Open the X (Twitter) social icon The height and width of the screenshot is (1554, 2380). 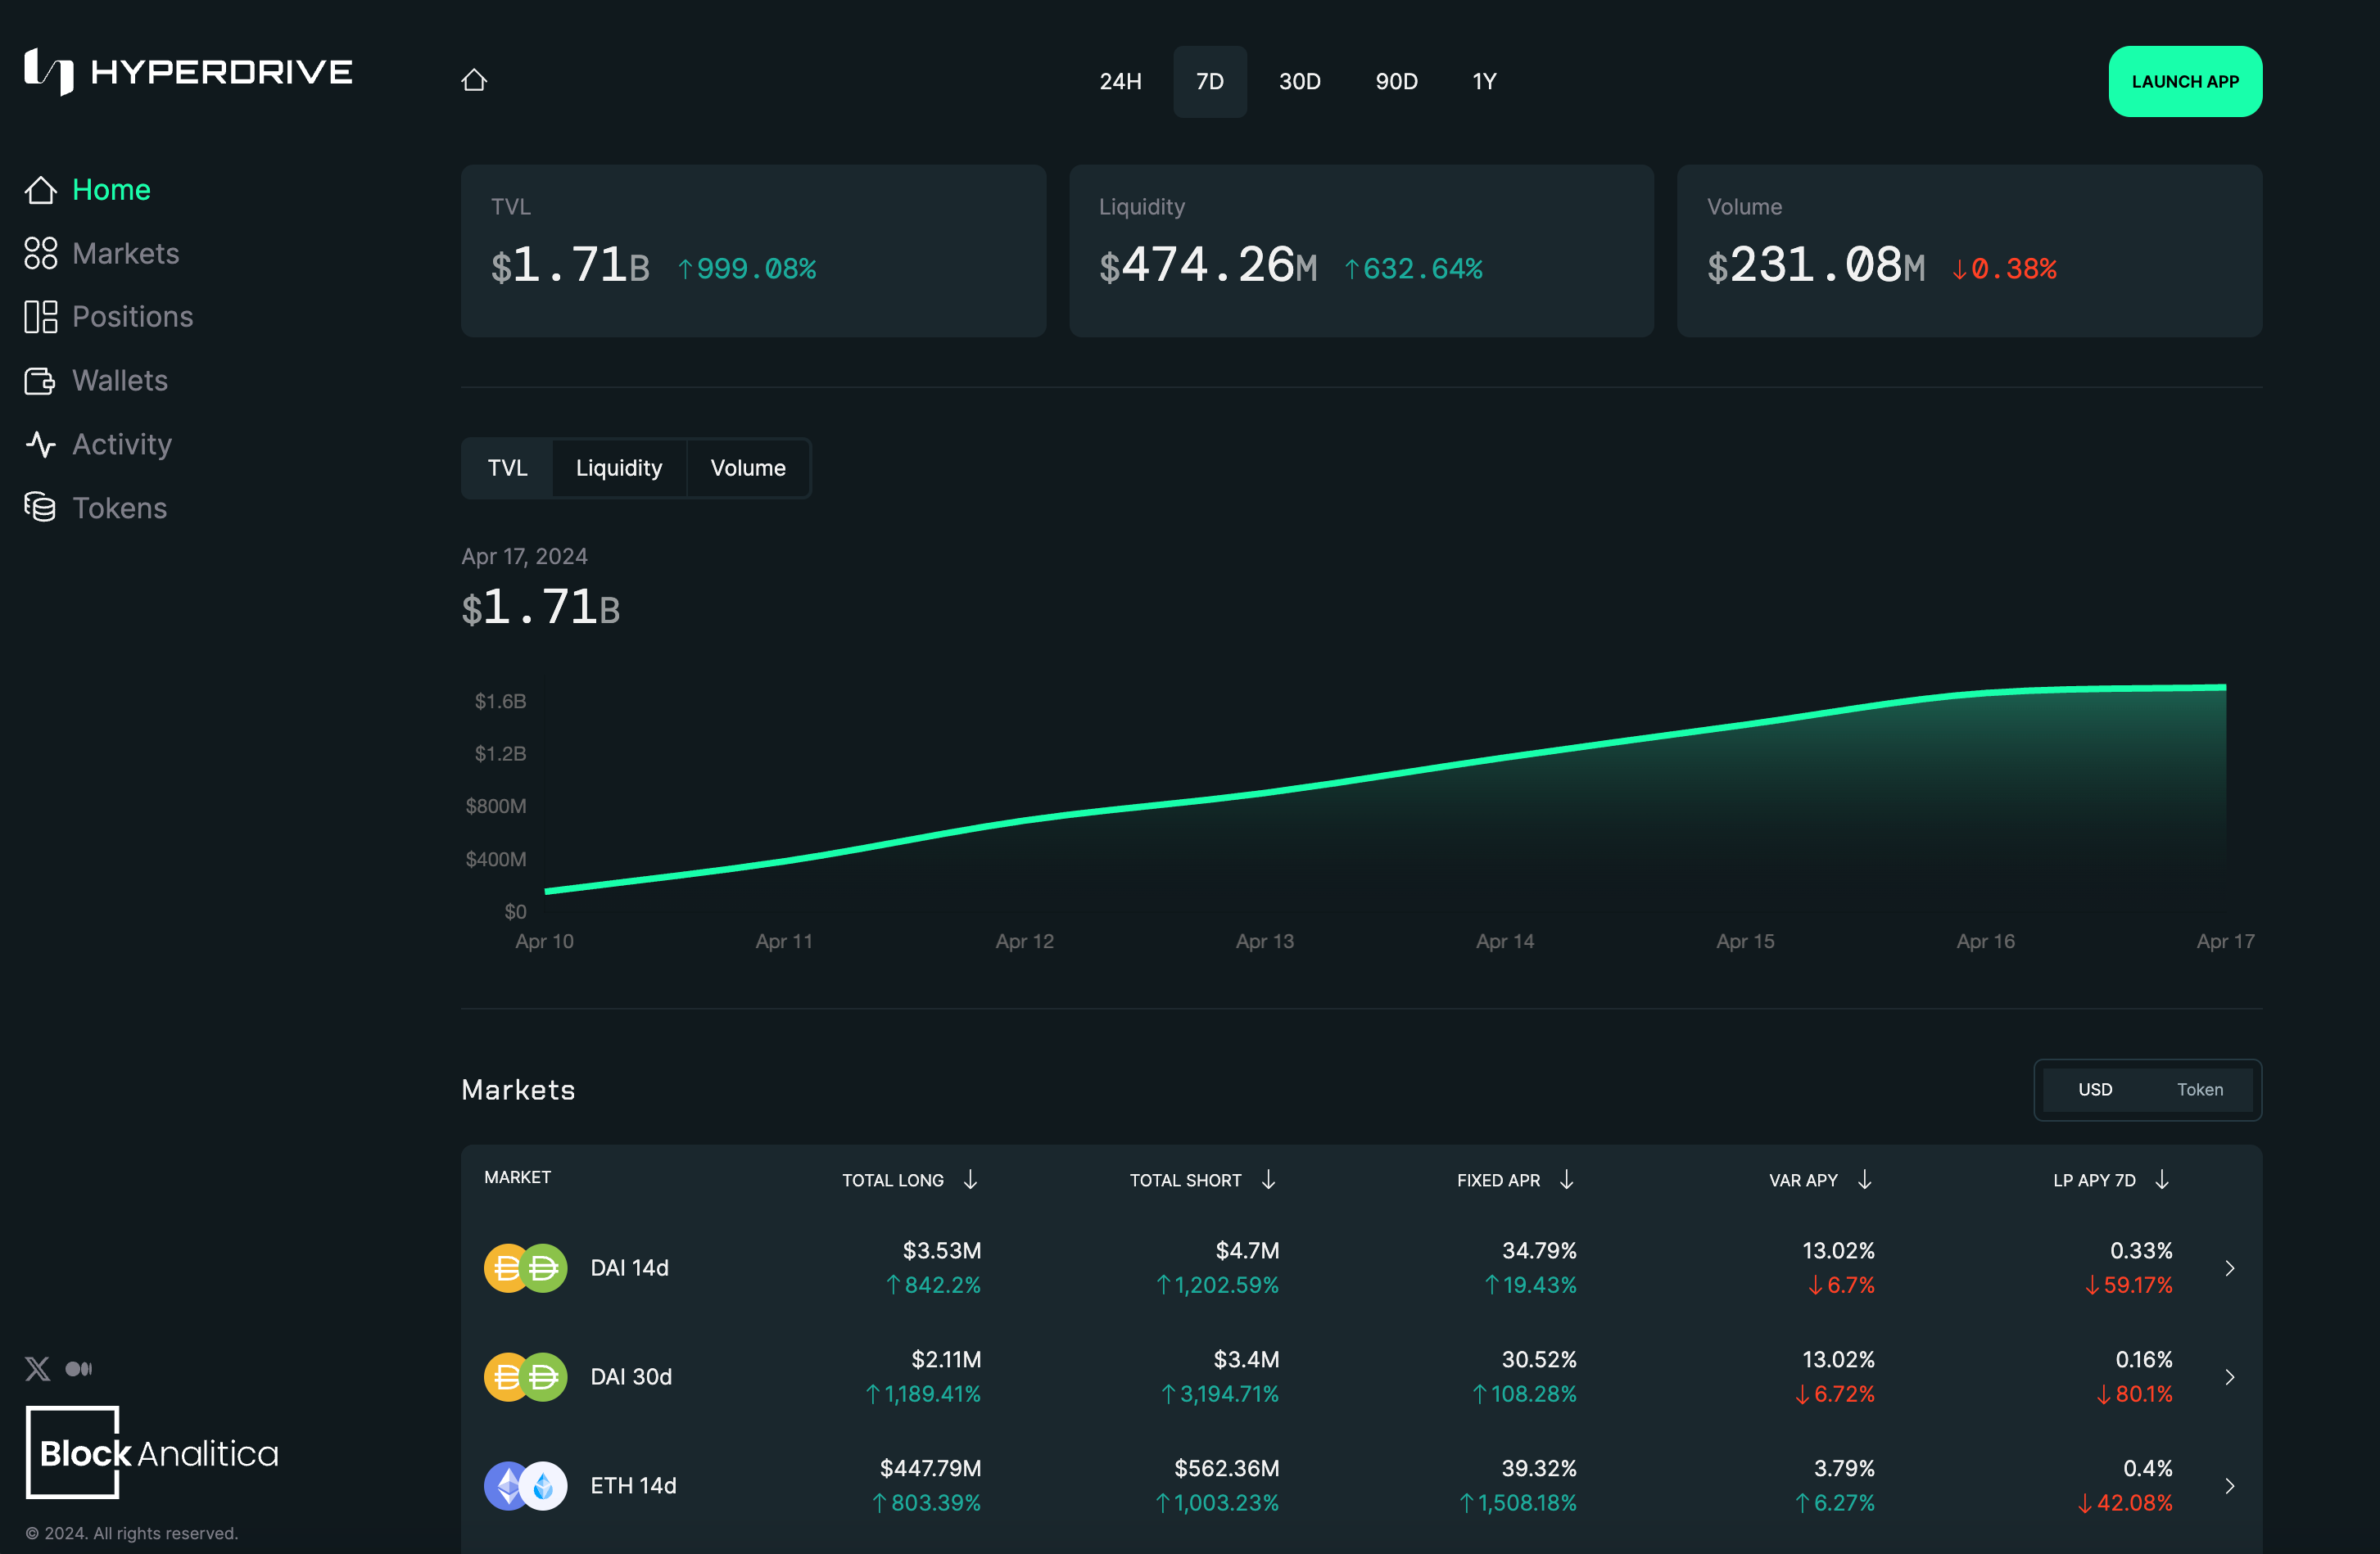coord(38,1368)
